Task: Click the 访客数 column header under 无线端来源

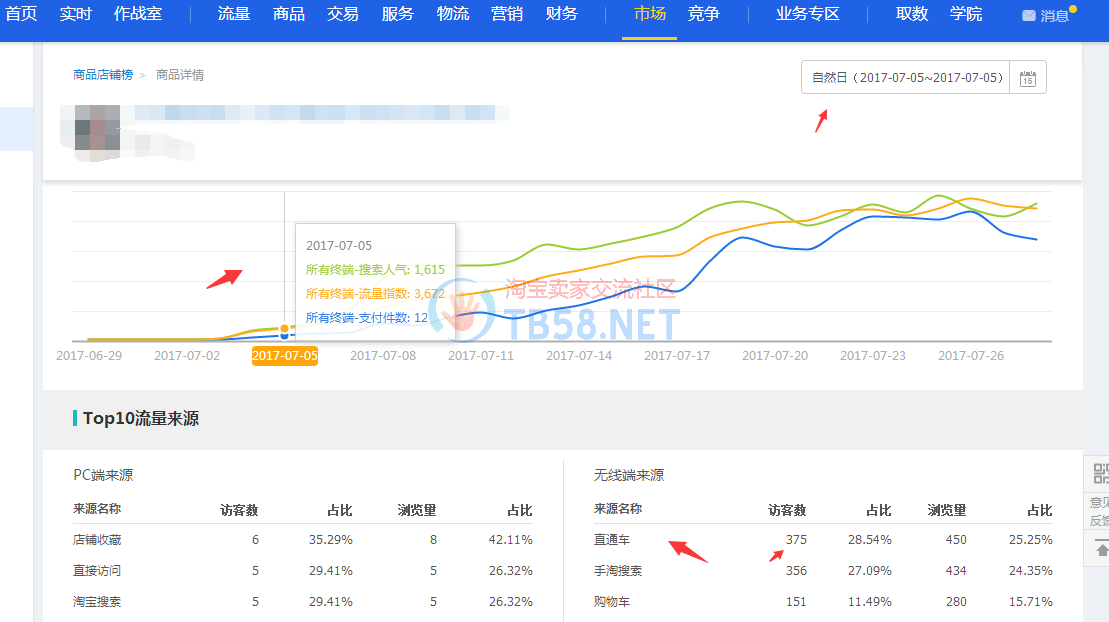Action: coord(787,510)
